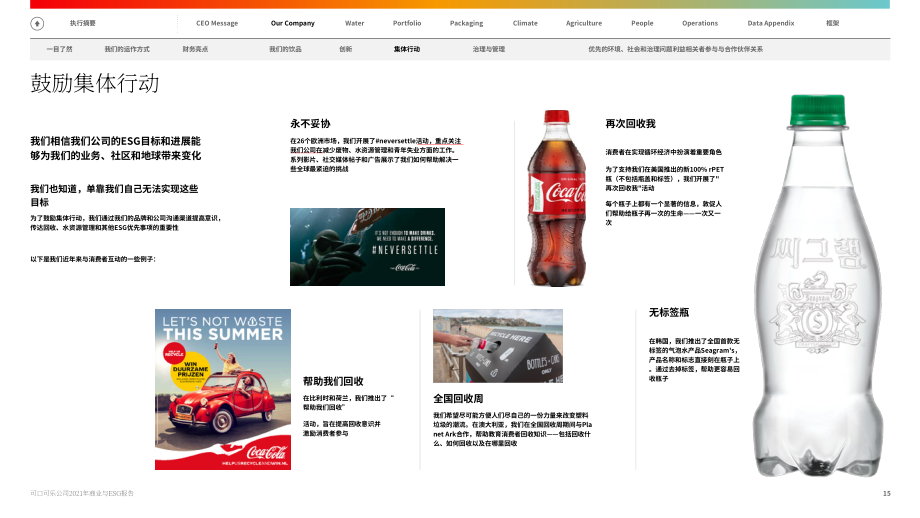This screenshot has height=518, width=920.
Task: Go to the Agriculture tab
Action: point(584,23)
